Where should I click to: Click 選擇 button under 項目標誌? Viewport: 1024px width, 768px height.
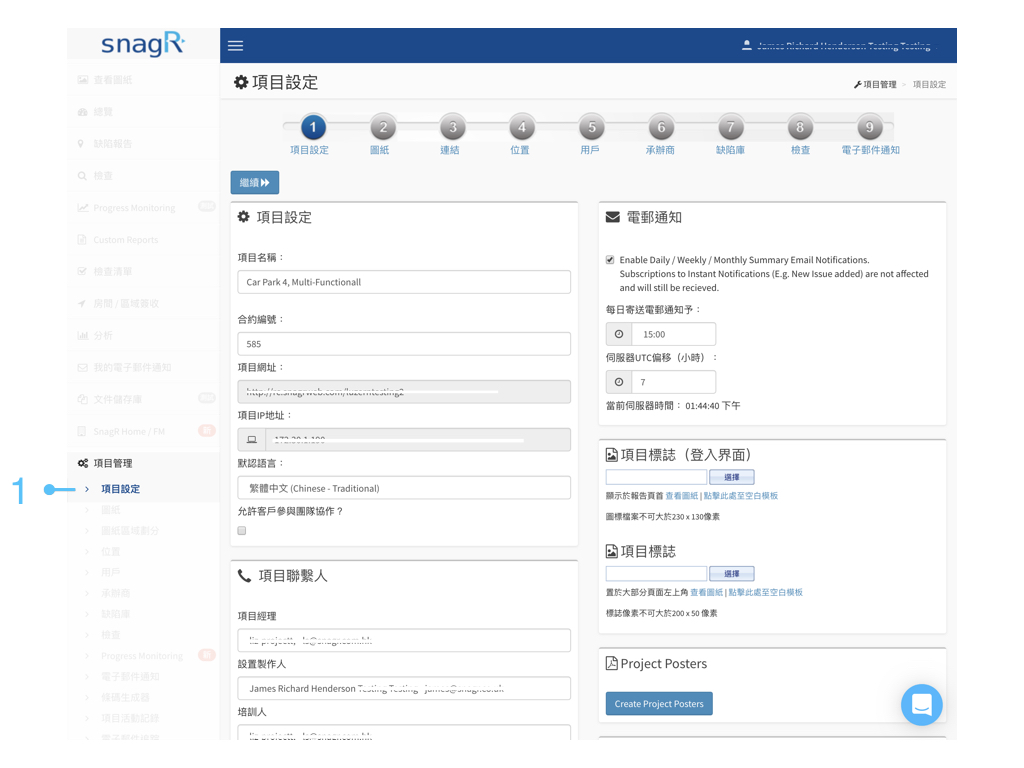pyautogui.click(x=731, y=574)
